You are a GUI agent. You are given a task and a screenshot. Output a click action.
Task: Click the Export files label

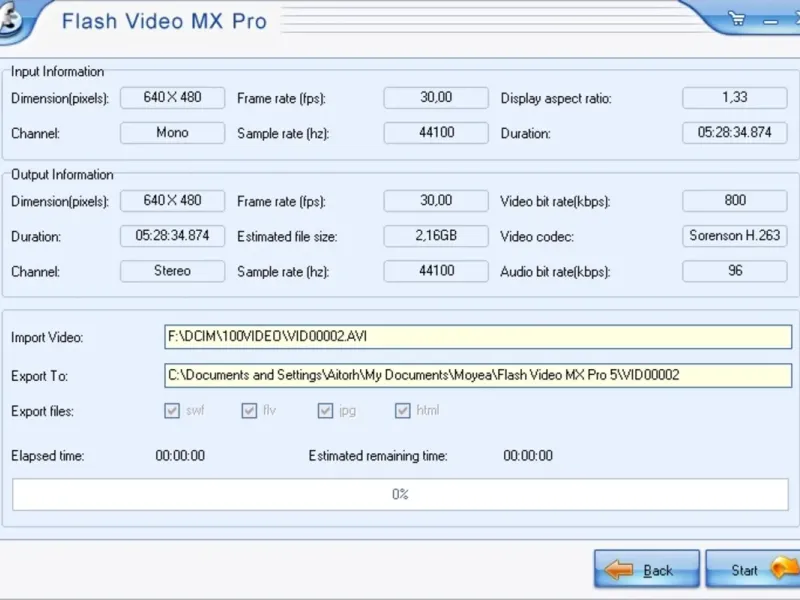tap(42, 411)
